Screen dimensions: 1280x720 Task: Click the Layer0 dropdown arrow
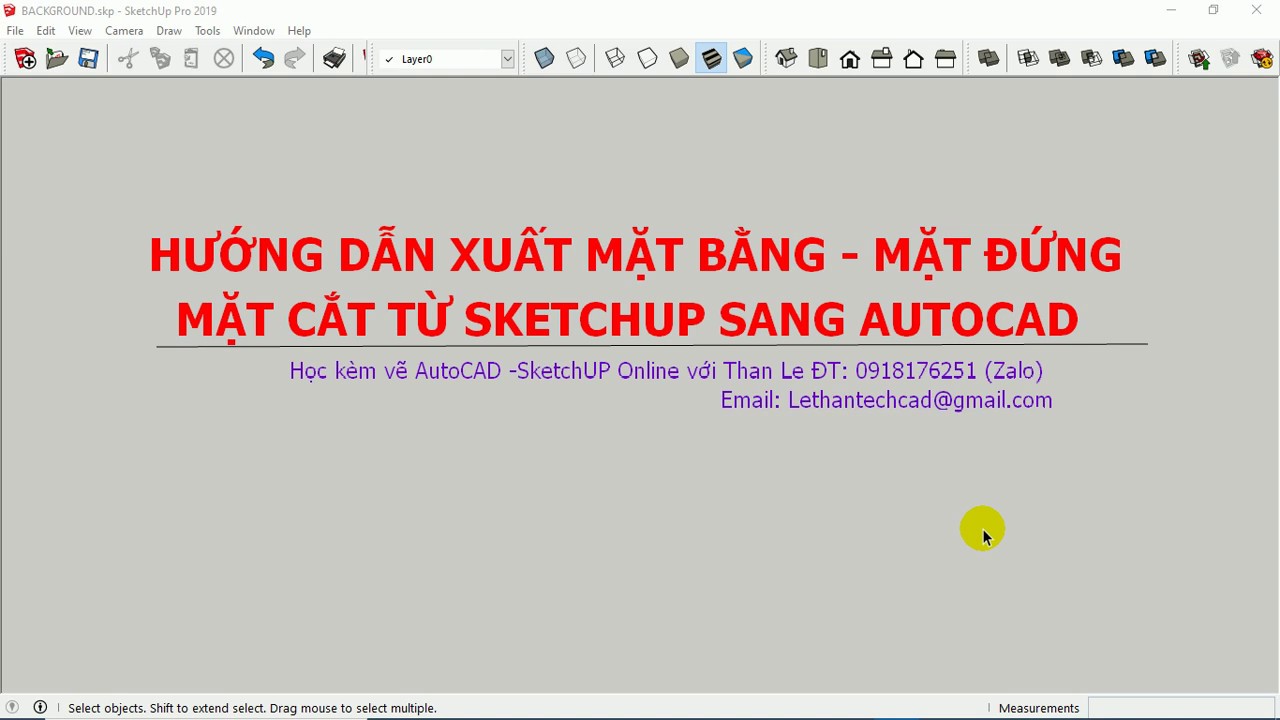point(508,59)
